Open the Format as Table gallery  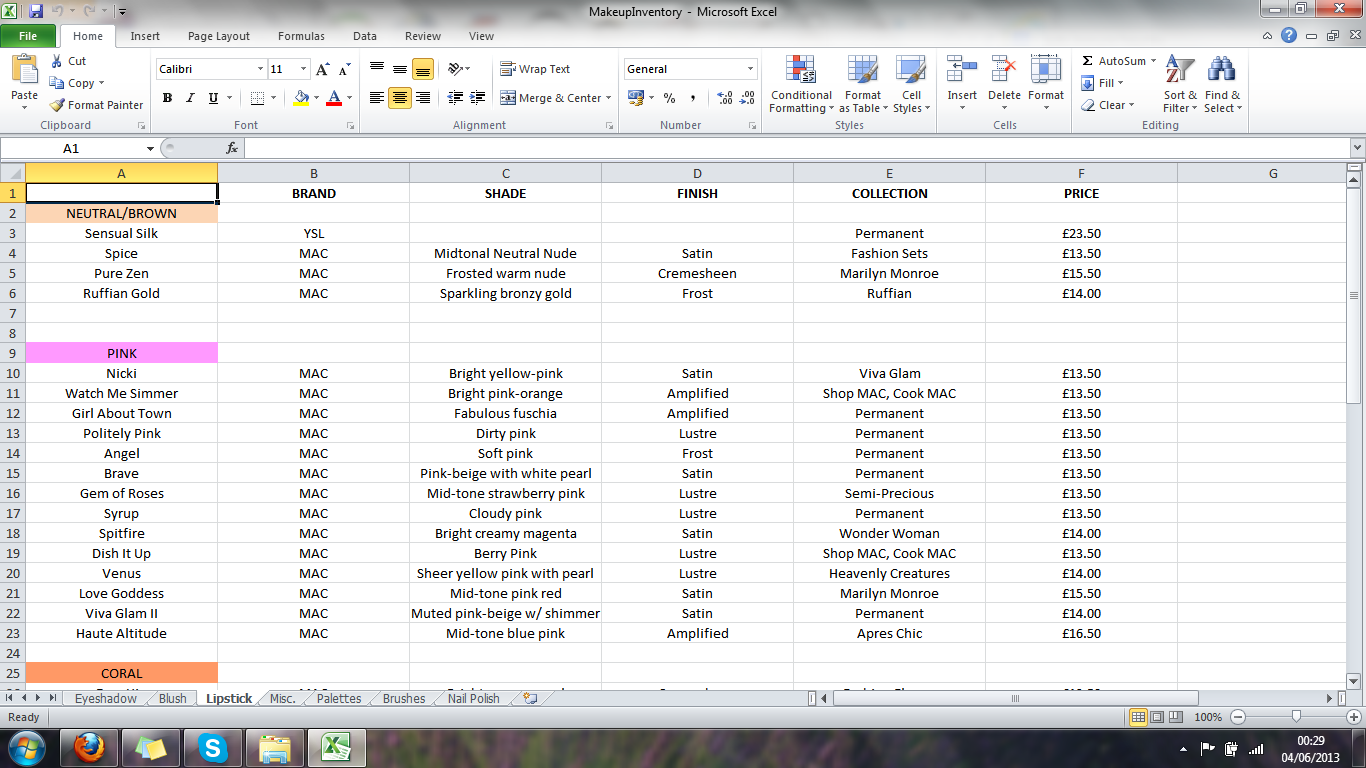click(862, 85)
